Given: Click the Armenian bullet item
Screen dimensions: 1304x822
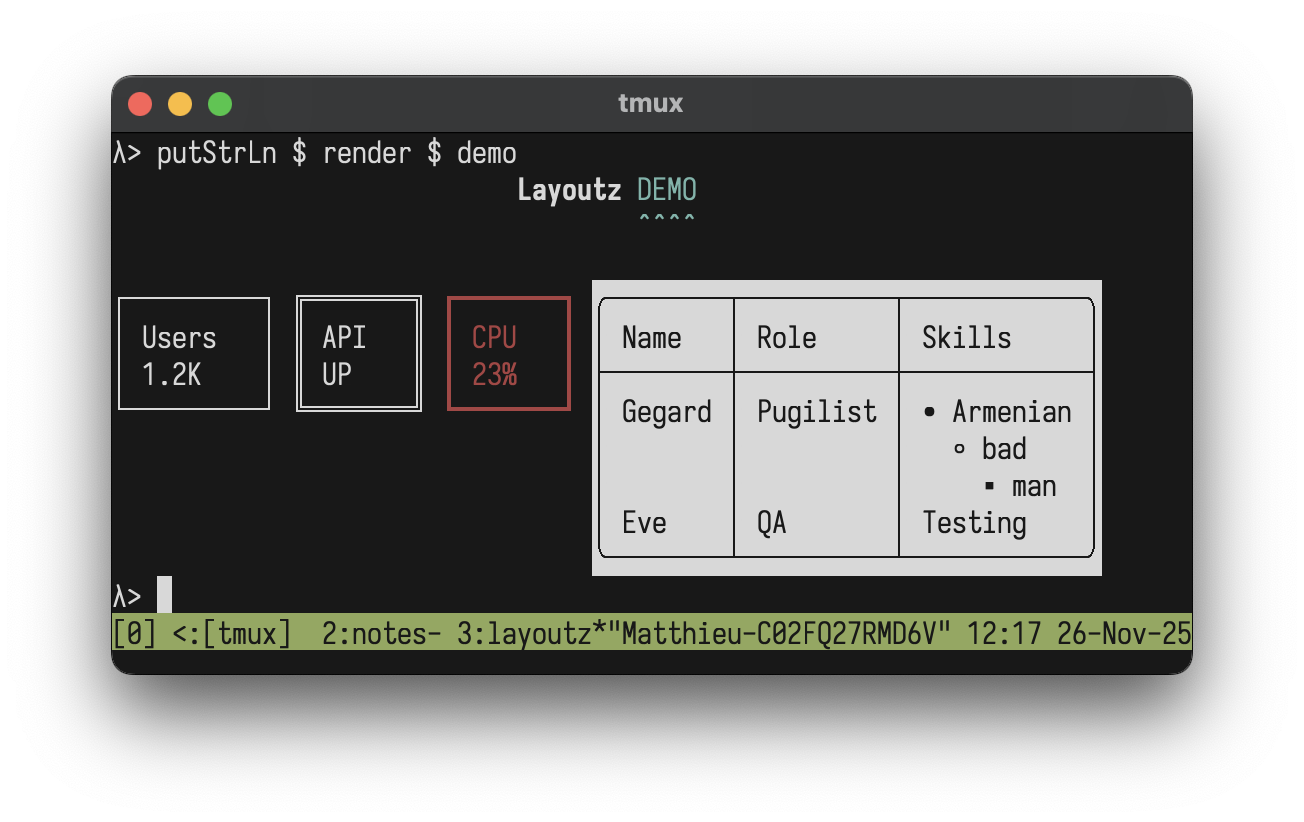Looking at the screenshot, I should click(1010, 412).
